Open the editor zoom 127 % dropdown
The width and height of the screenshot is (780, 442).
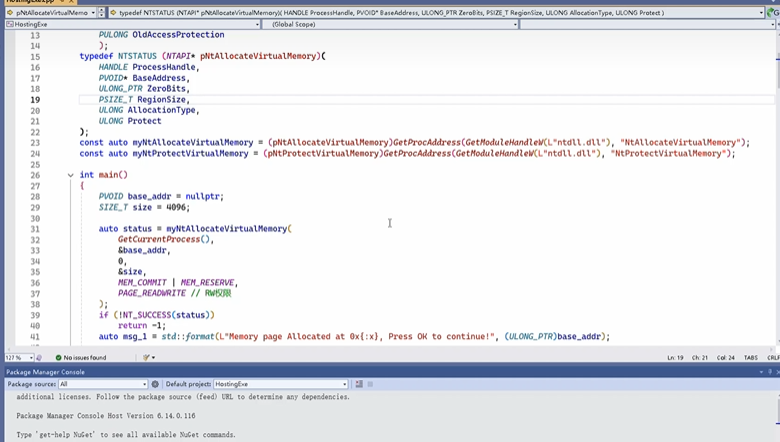pos(19,357)
